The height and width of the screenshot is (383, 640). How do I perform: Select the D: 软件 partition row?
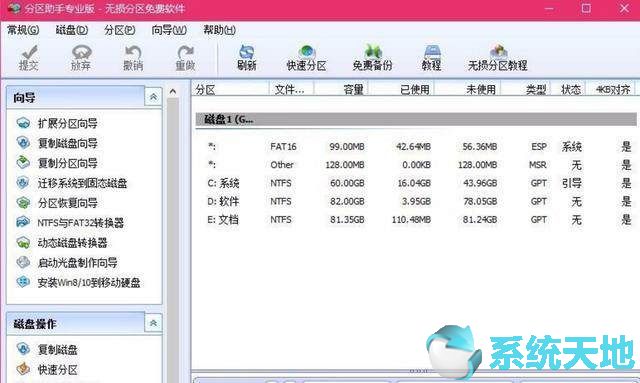point(416,201)
